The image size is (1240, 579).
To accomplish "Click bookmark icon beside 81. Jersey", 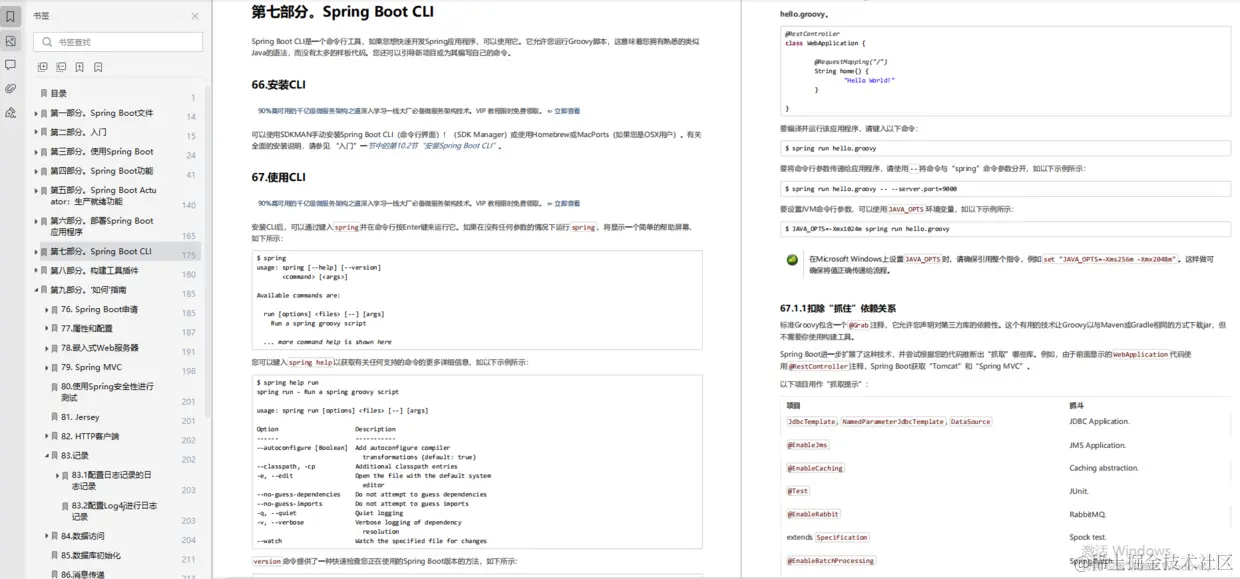I will [54, 417].
